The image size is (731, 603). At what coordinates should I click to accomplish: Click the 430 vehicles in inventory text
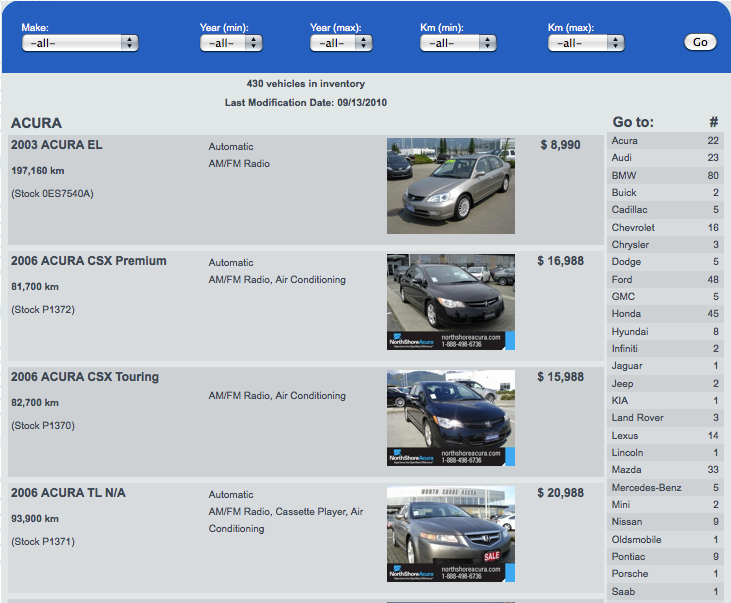[306, 84]
